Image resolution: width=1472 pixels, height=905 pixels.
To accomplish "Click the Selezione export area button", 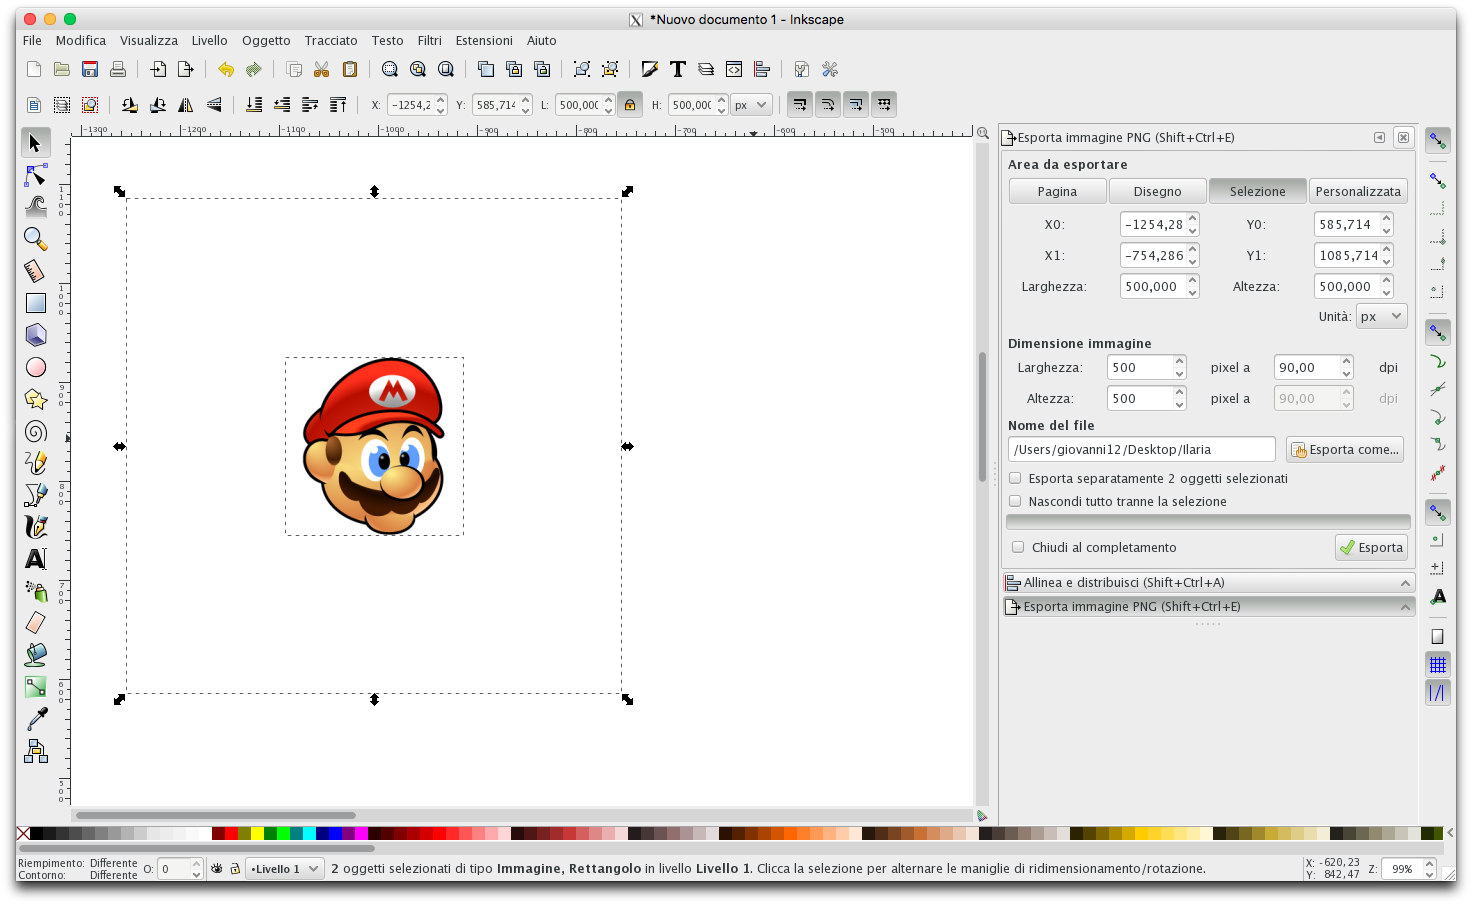I will click(x=1257, y=191).
